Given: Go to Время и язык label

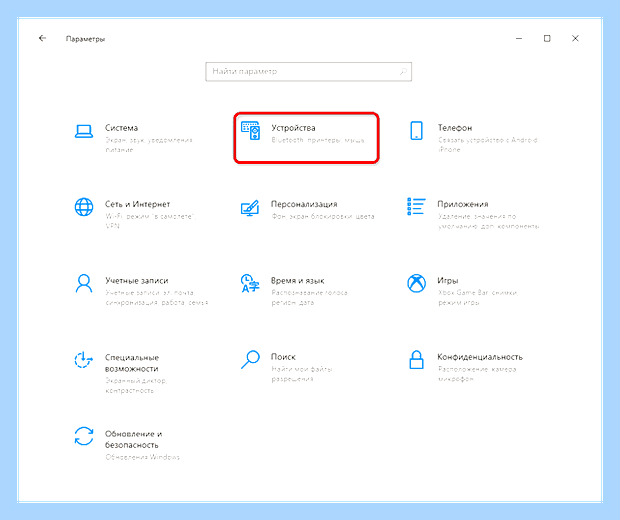Looking at the screenshot, I should tap(297, 280).
